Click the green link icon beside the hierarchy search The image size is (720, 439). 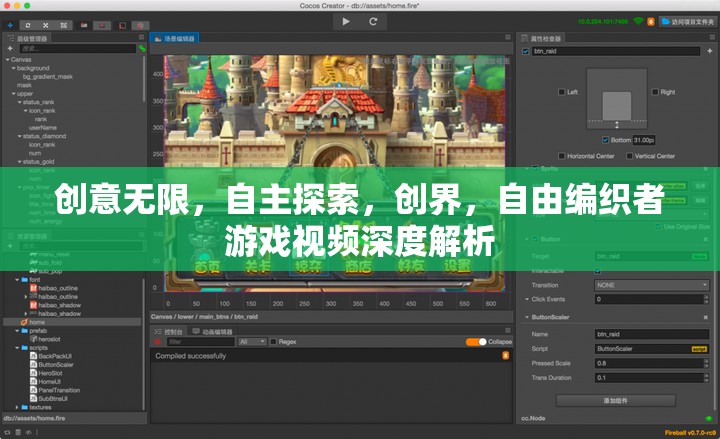[x=142, y=48]
